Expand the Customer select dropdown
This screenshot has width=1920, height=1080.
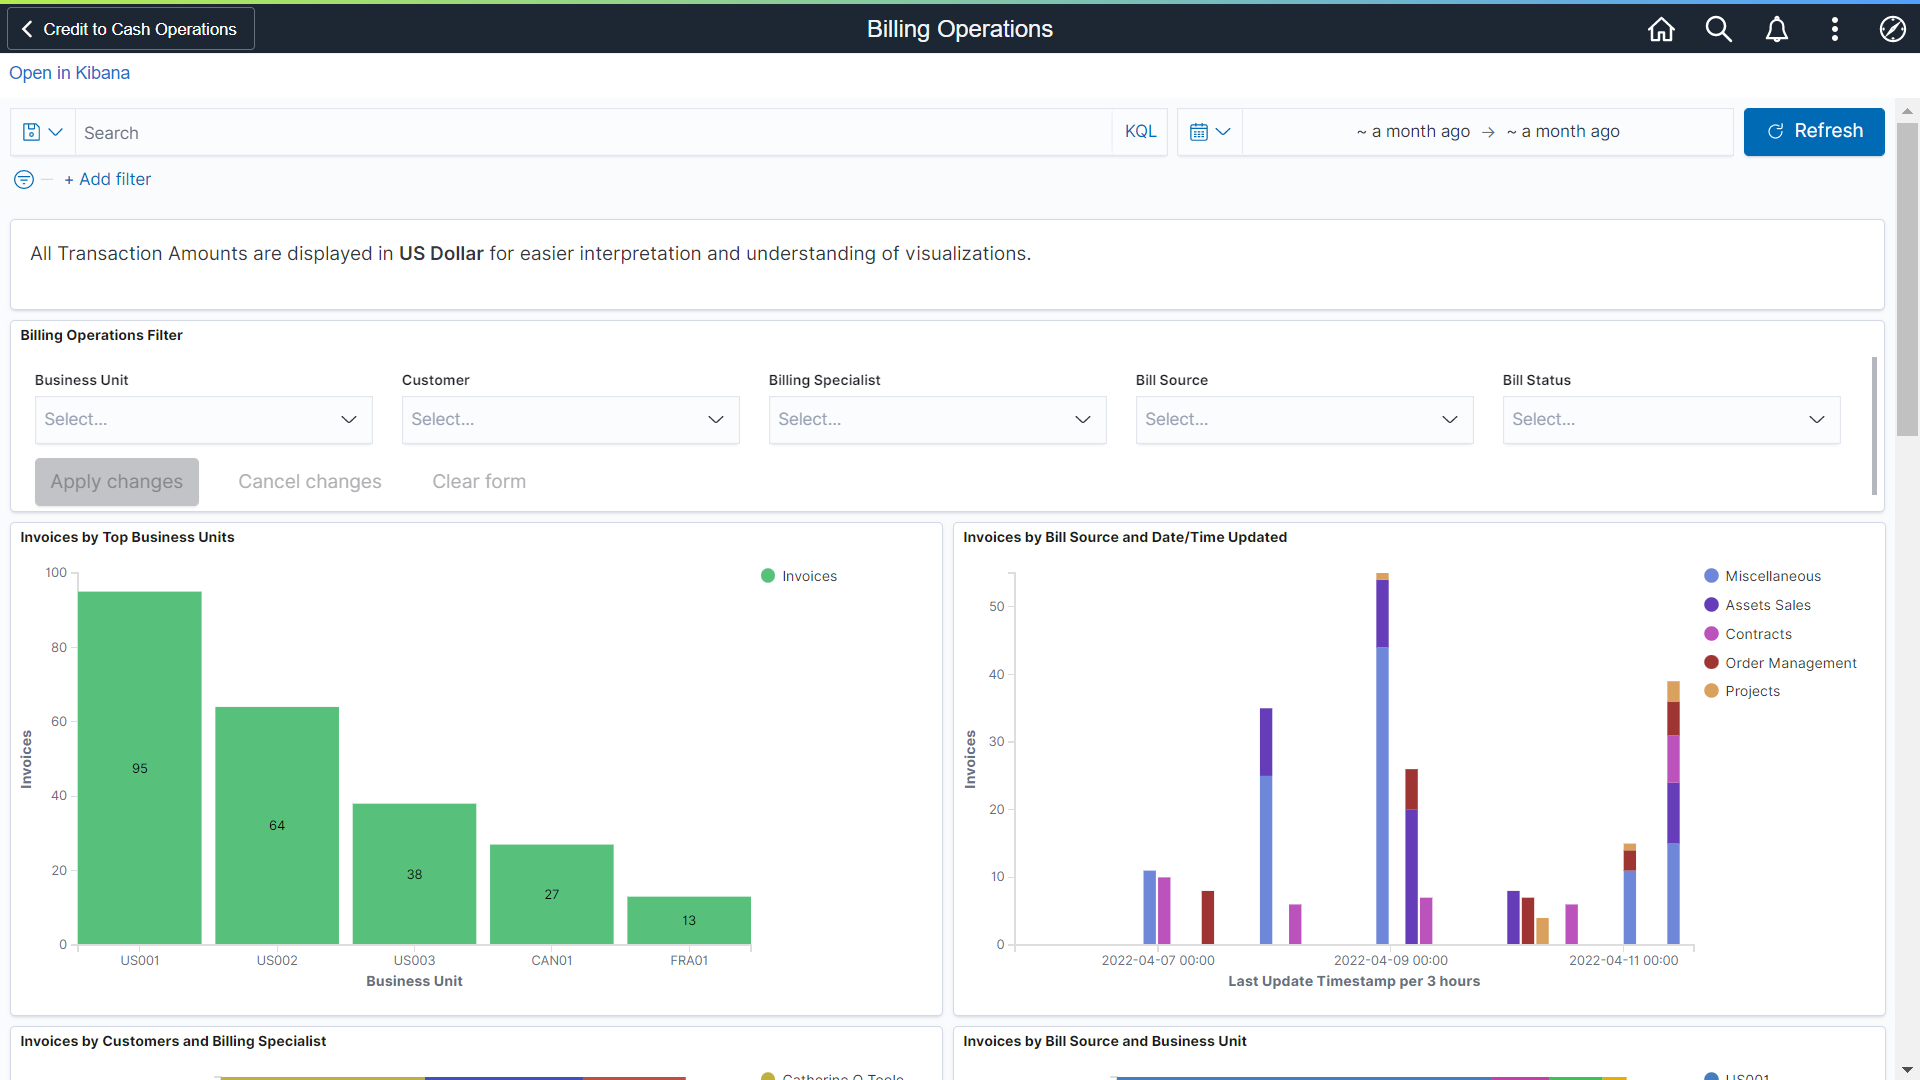pos(570,420)
